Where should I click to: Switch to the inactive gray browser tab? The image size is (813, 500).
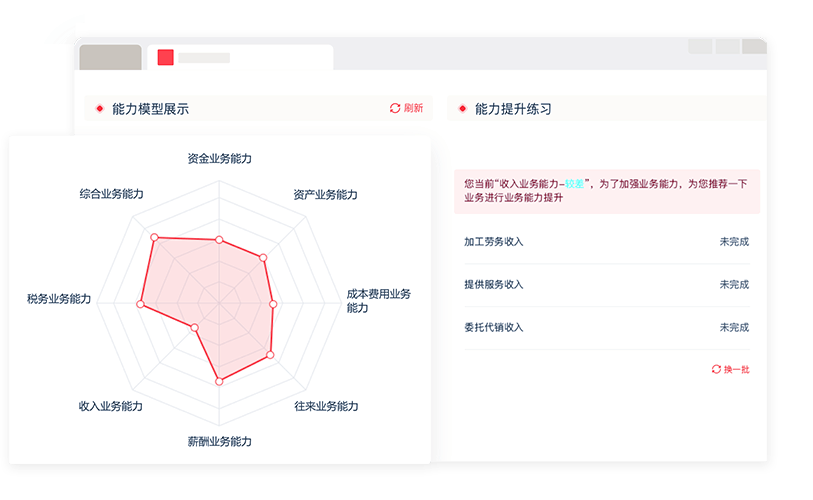point(110,58)
